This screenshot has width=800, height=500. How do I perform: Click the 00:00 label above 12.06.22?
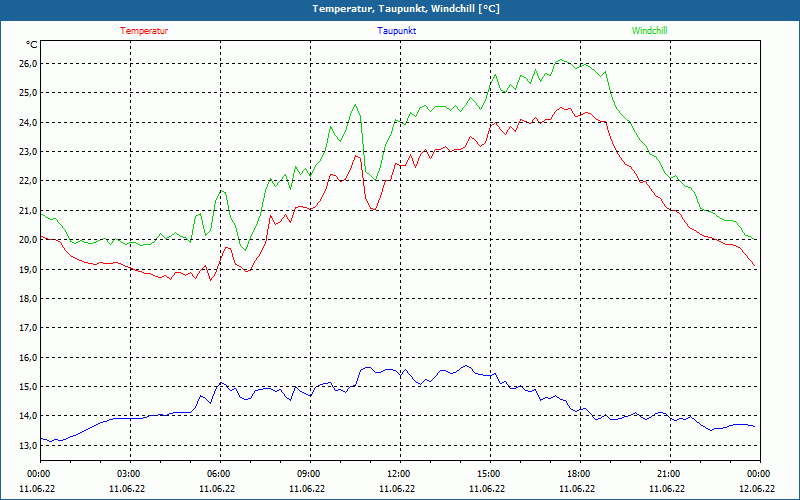[x=759, y=474]
